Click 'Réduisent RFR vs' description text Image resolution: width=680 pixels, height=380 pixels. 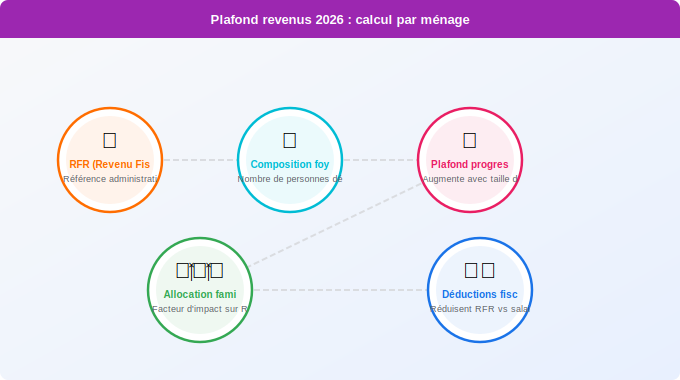pos(480,309)
